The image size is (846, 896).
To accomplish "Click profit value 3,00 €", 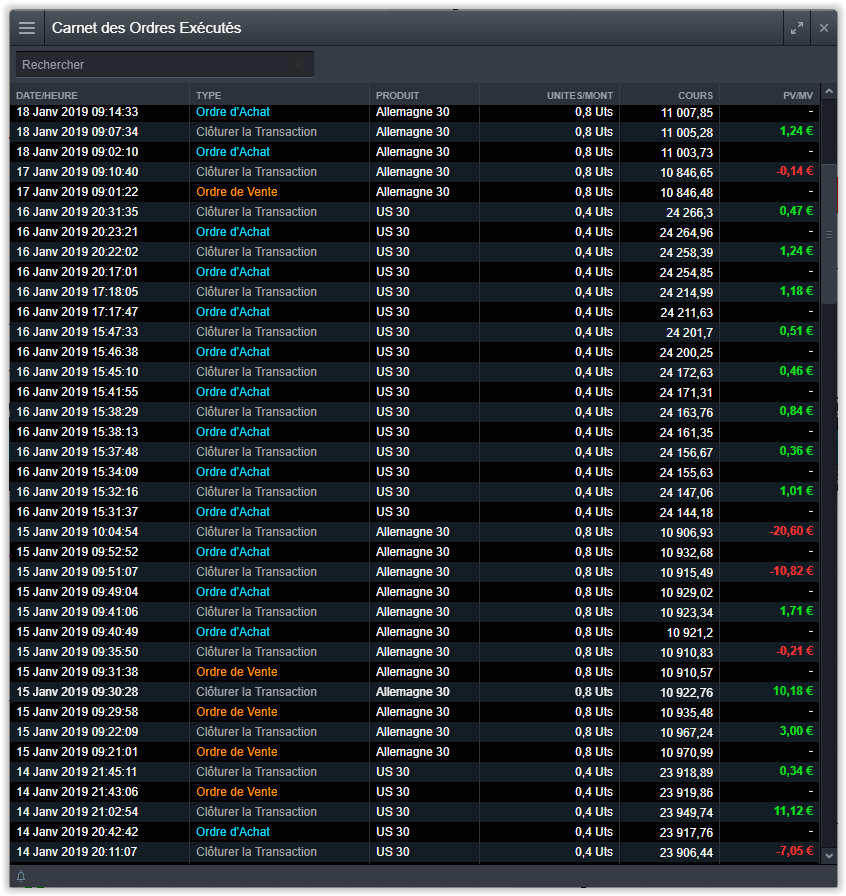I will click(x=796, y=731).
